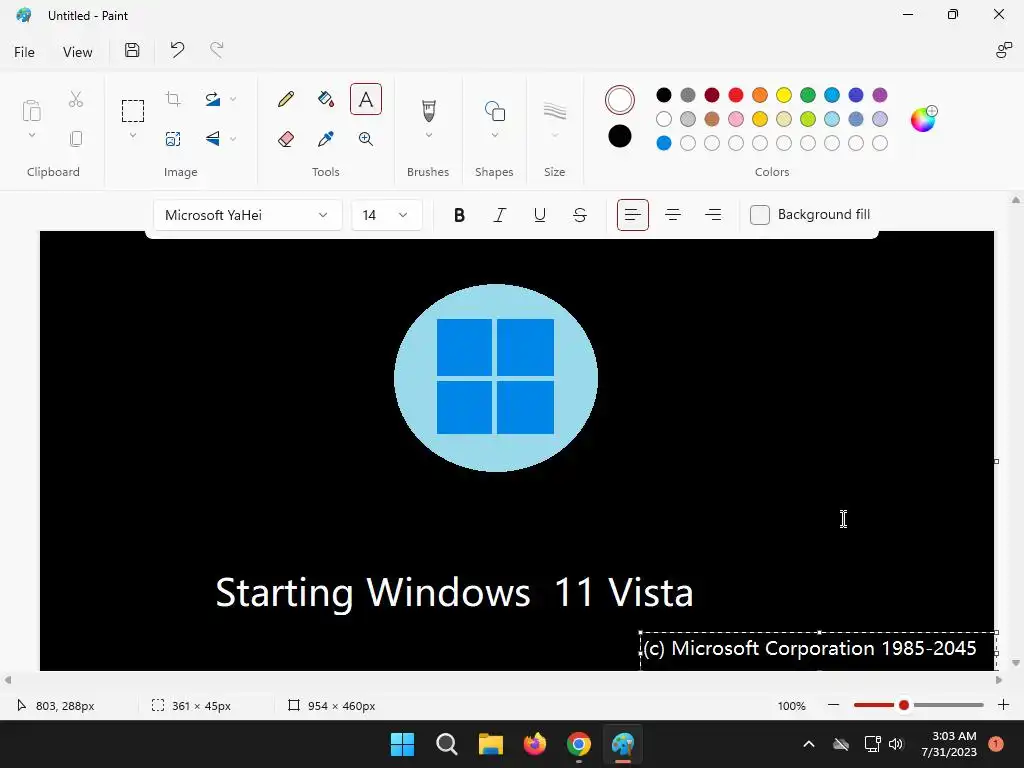Select the Fill bucket tool
The height and width of the screenshot is (768, 1024).
pos(326,99)
